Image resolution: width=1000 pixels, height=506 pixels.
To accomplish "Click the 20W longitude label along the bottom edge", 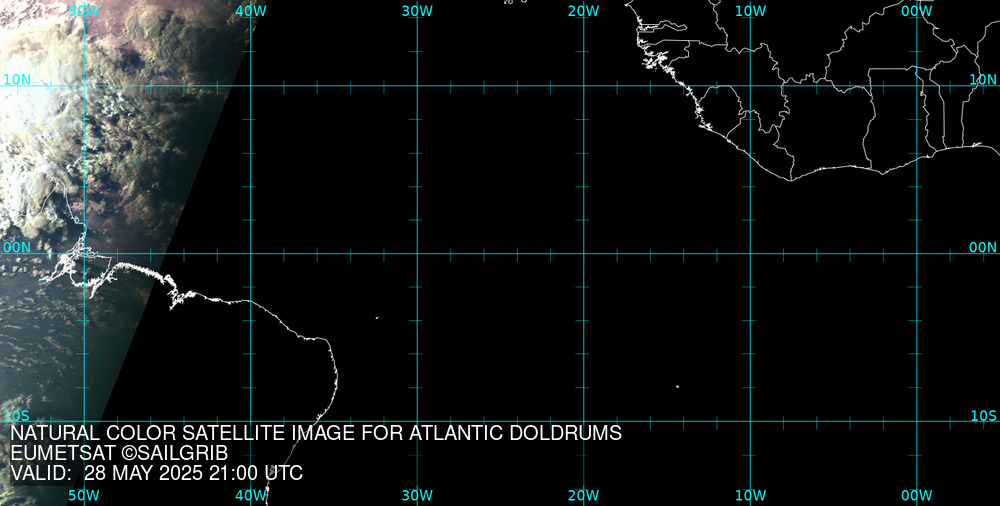I will click(584, 496).
